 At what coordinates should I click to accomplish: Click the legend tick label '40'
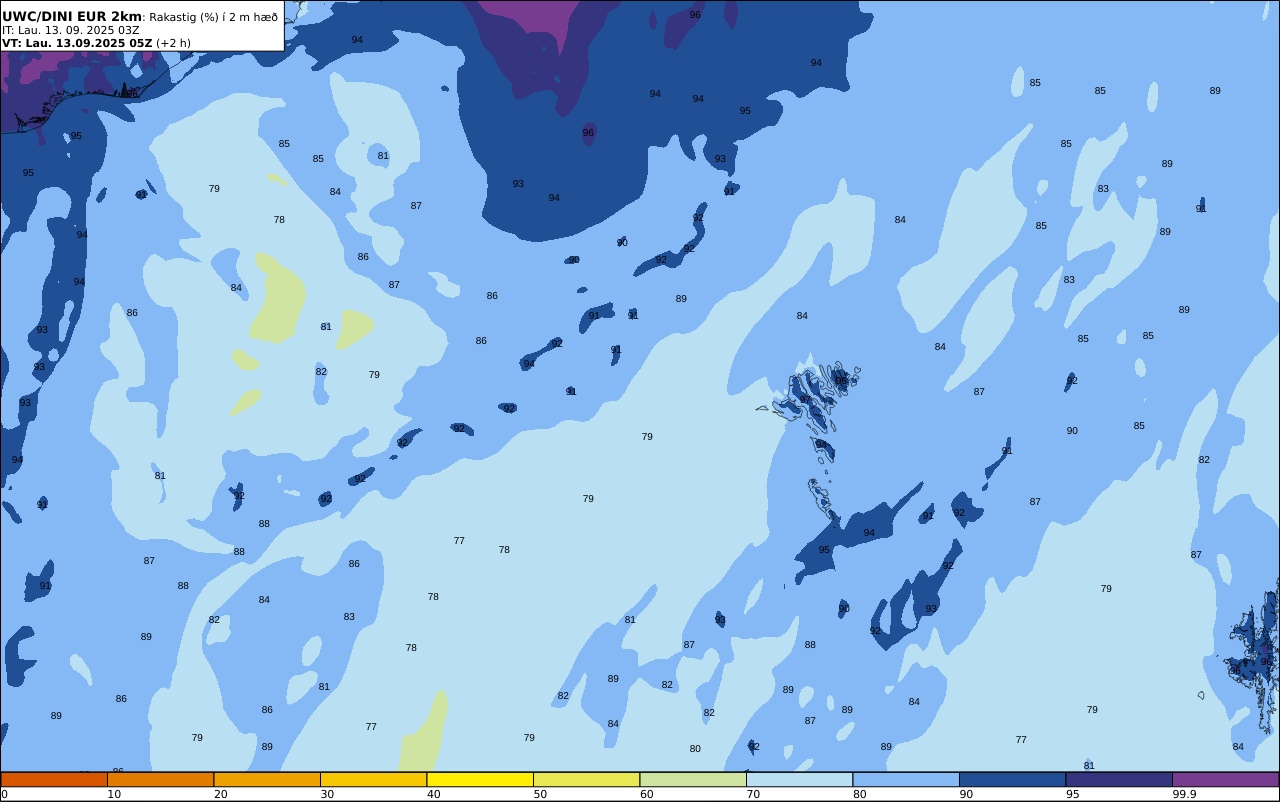[x=433, y=794]
